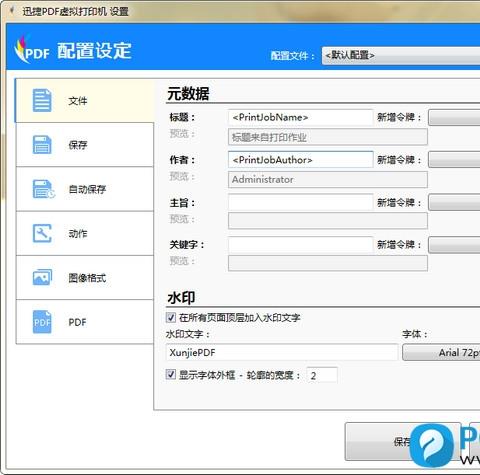Switch to the 保存 tab

[85, 145]
